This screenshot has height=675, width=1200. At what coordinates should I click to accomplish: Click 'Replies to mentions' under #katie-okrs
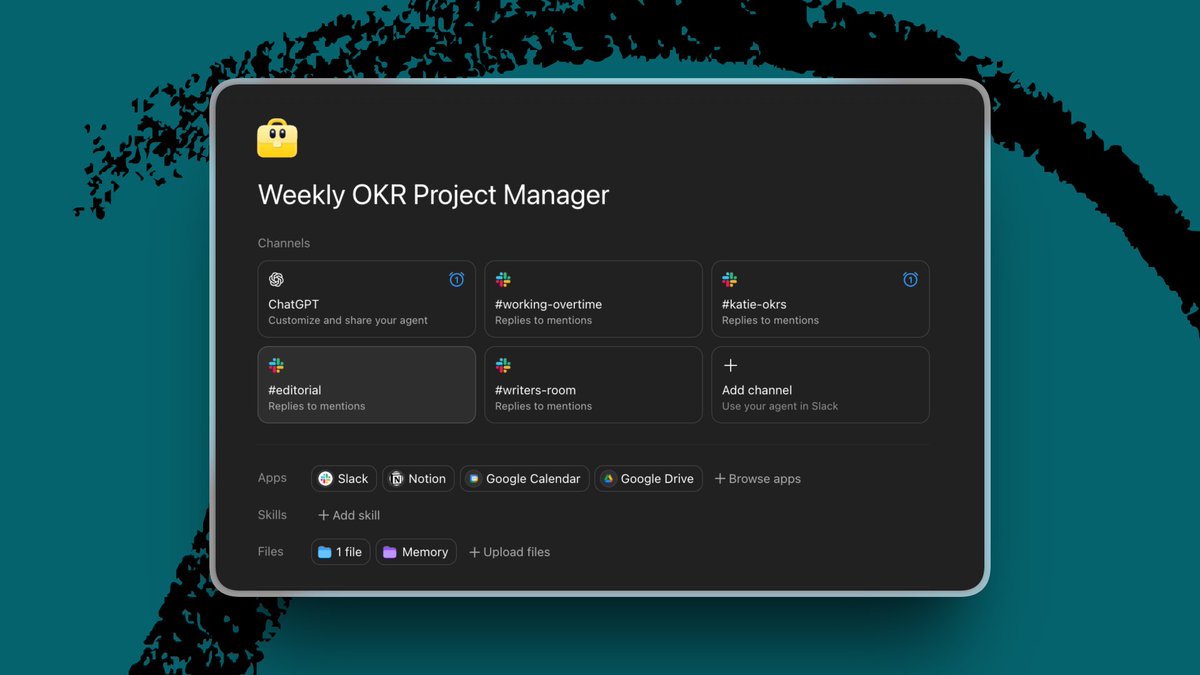pyautogui.click(x=770, y=321)
